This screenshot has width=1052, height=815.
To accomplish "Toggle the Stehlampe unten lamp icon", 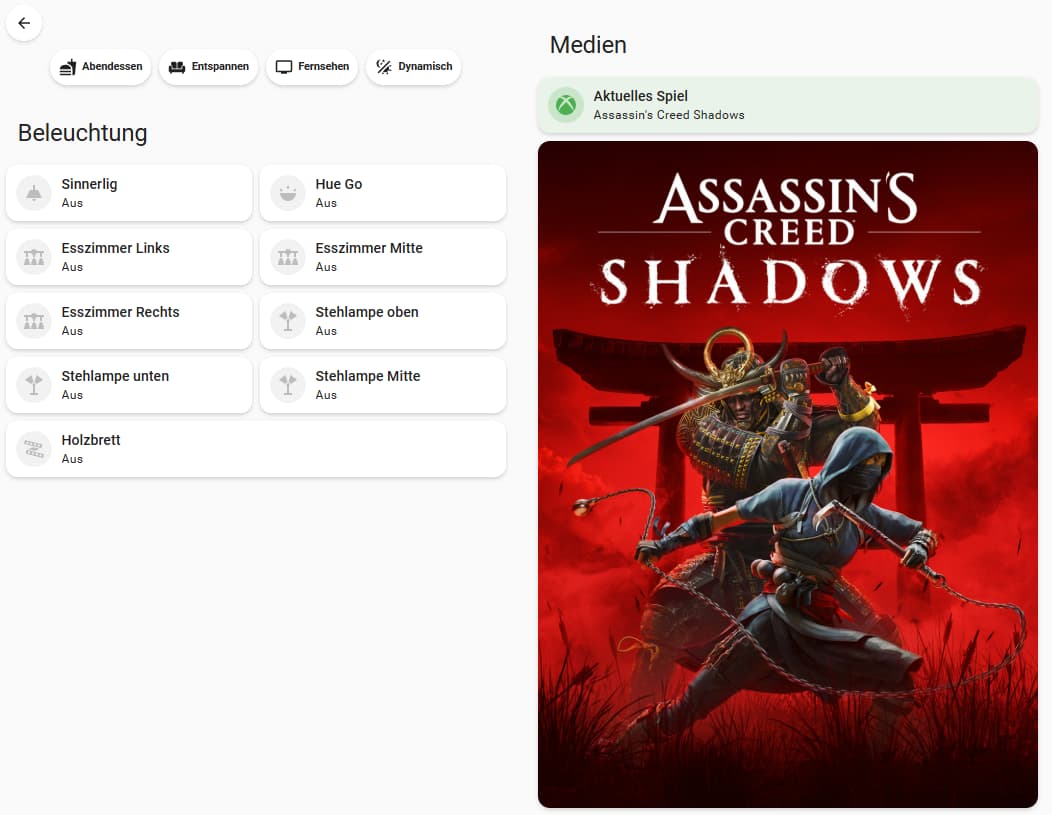I will click(34, 385).
